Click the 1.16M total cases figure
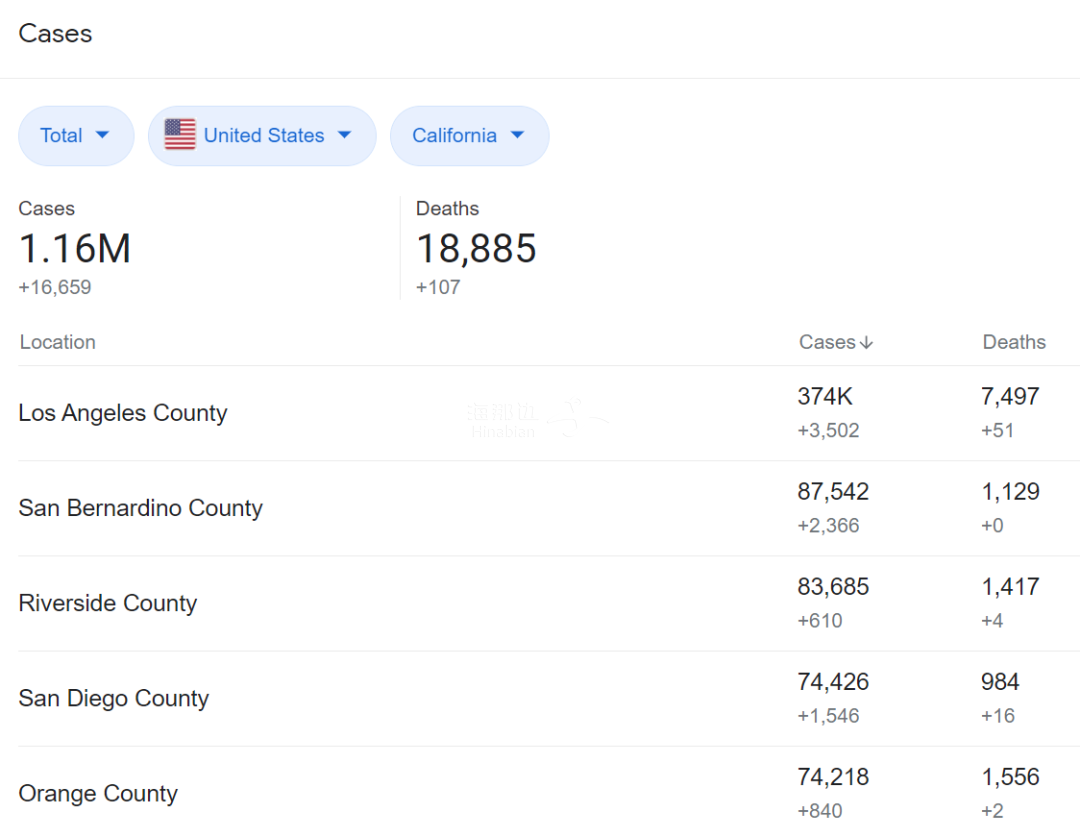 pyautogui.click(x=75, y=249)
